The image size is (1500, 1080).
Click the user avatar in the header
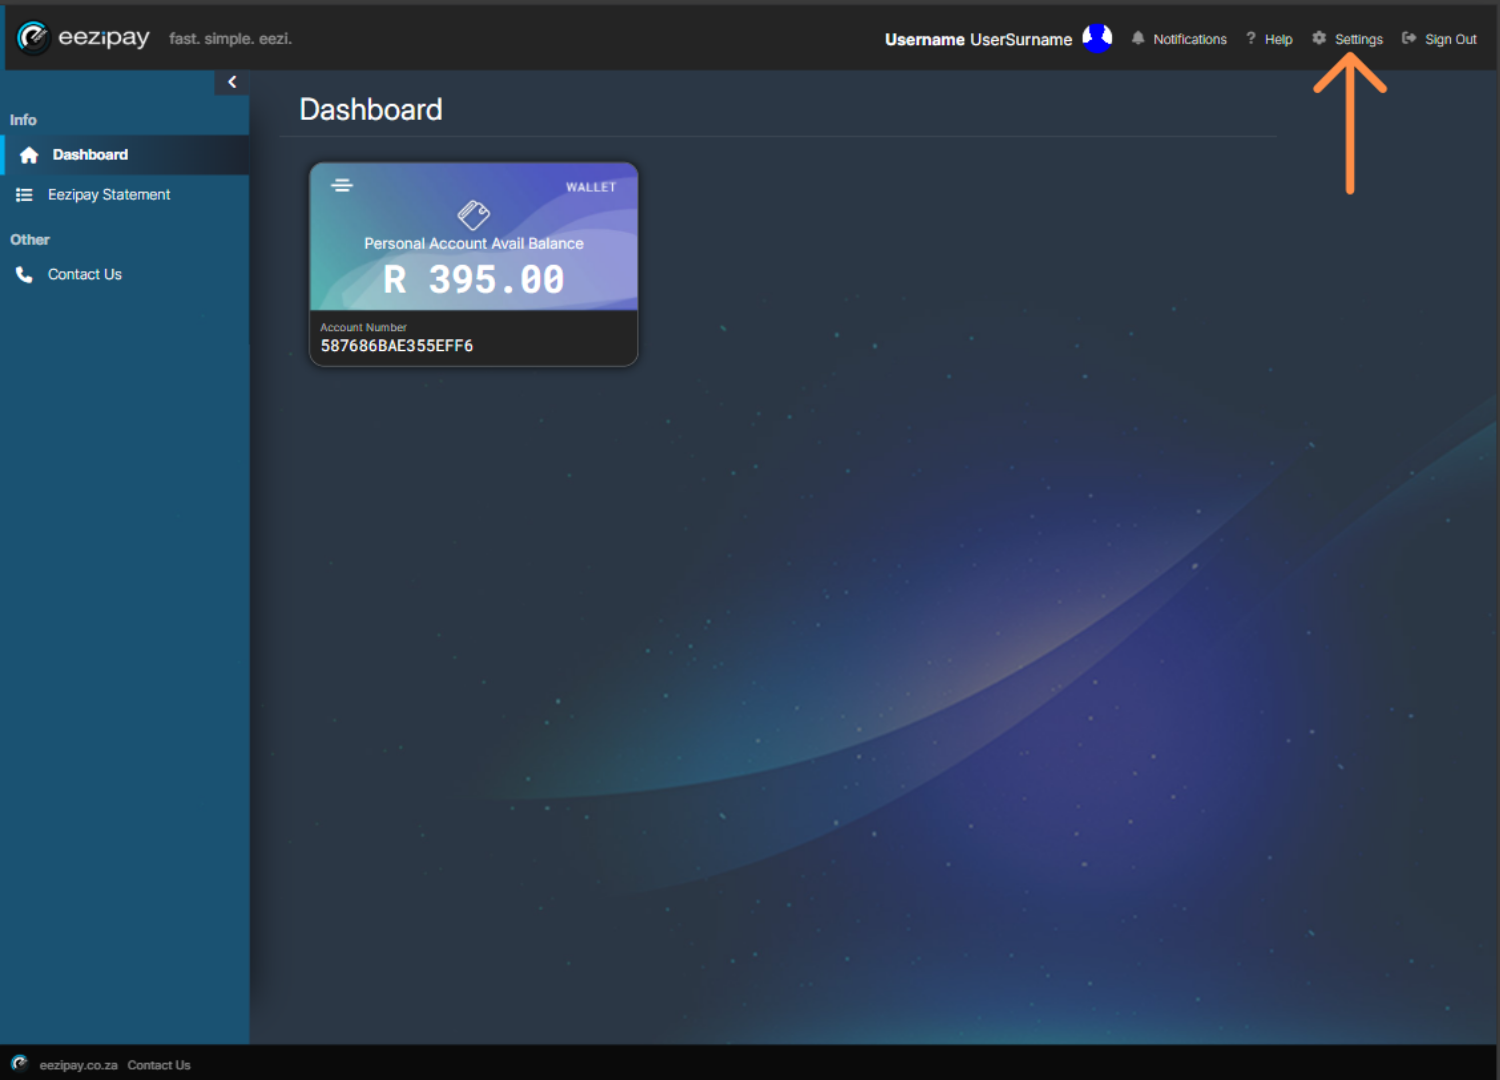coord(1097,38)
